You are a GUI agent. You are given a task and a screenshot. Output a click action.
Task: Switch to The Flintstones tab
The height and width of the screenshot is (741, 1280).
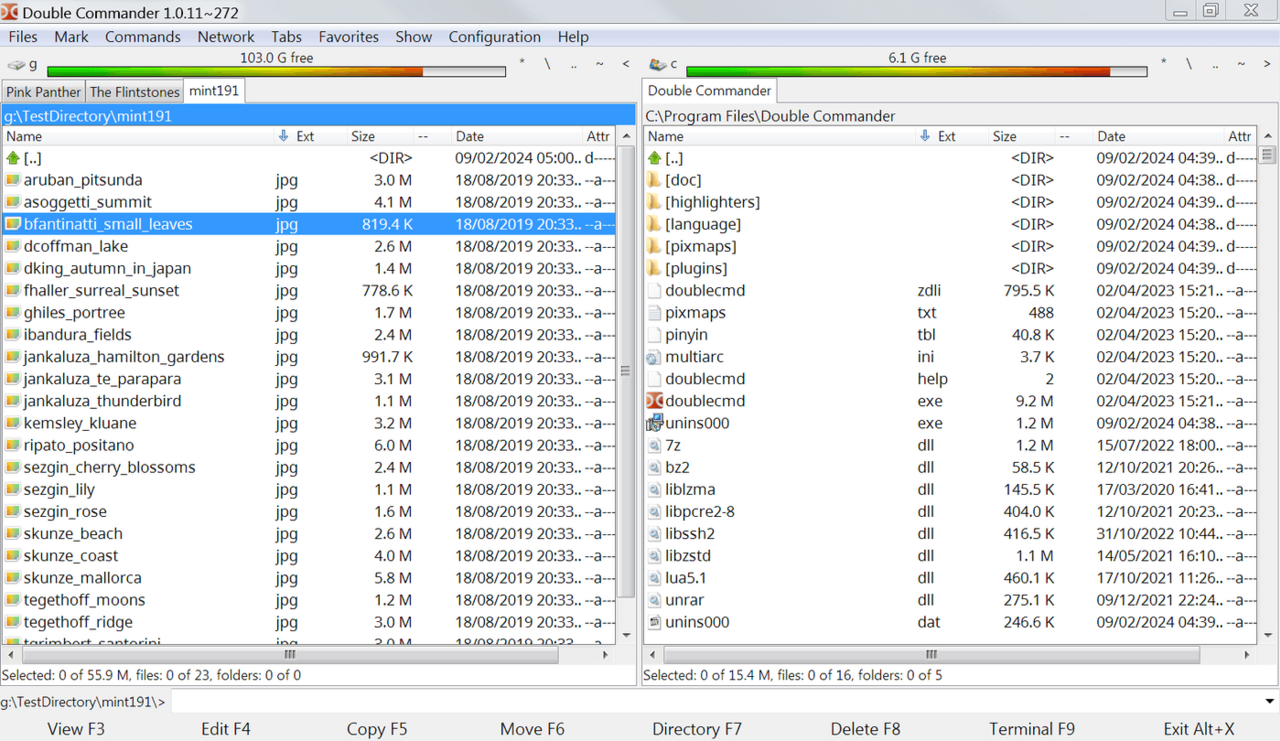135,92
